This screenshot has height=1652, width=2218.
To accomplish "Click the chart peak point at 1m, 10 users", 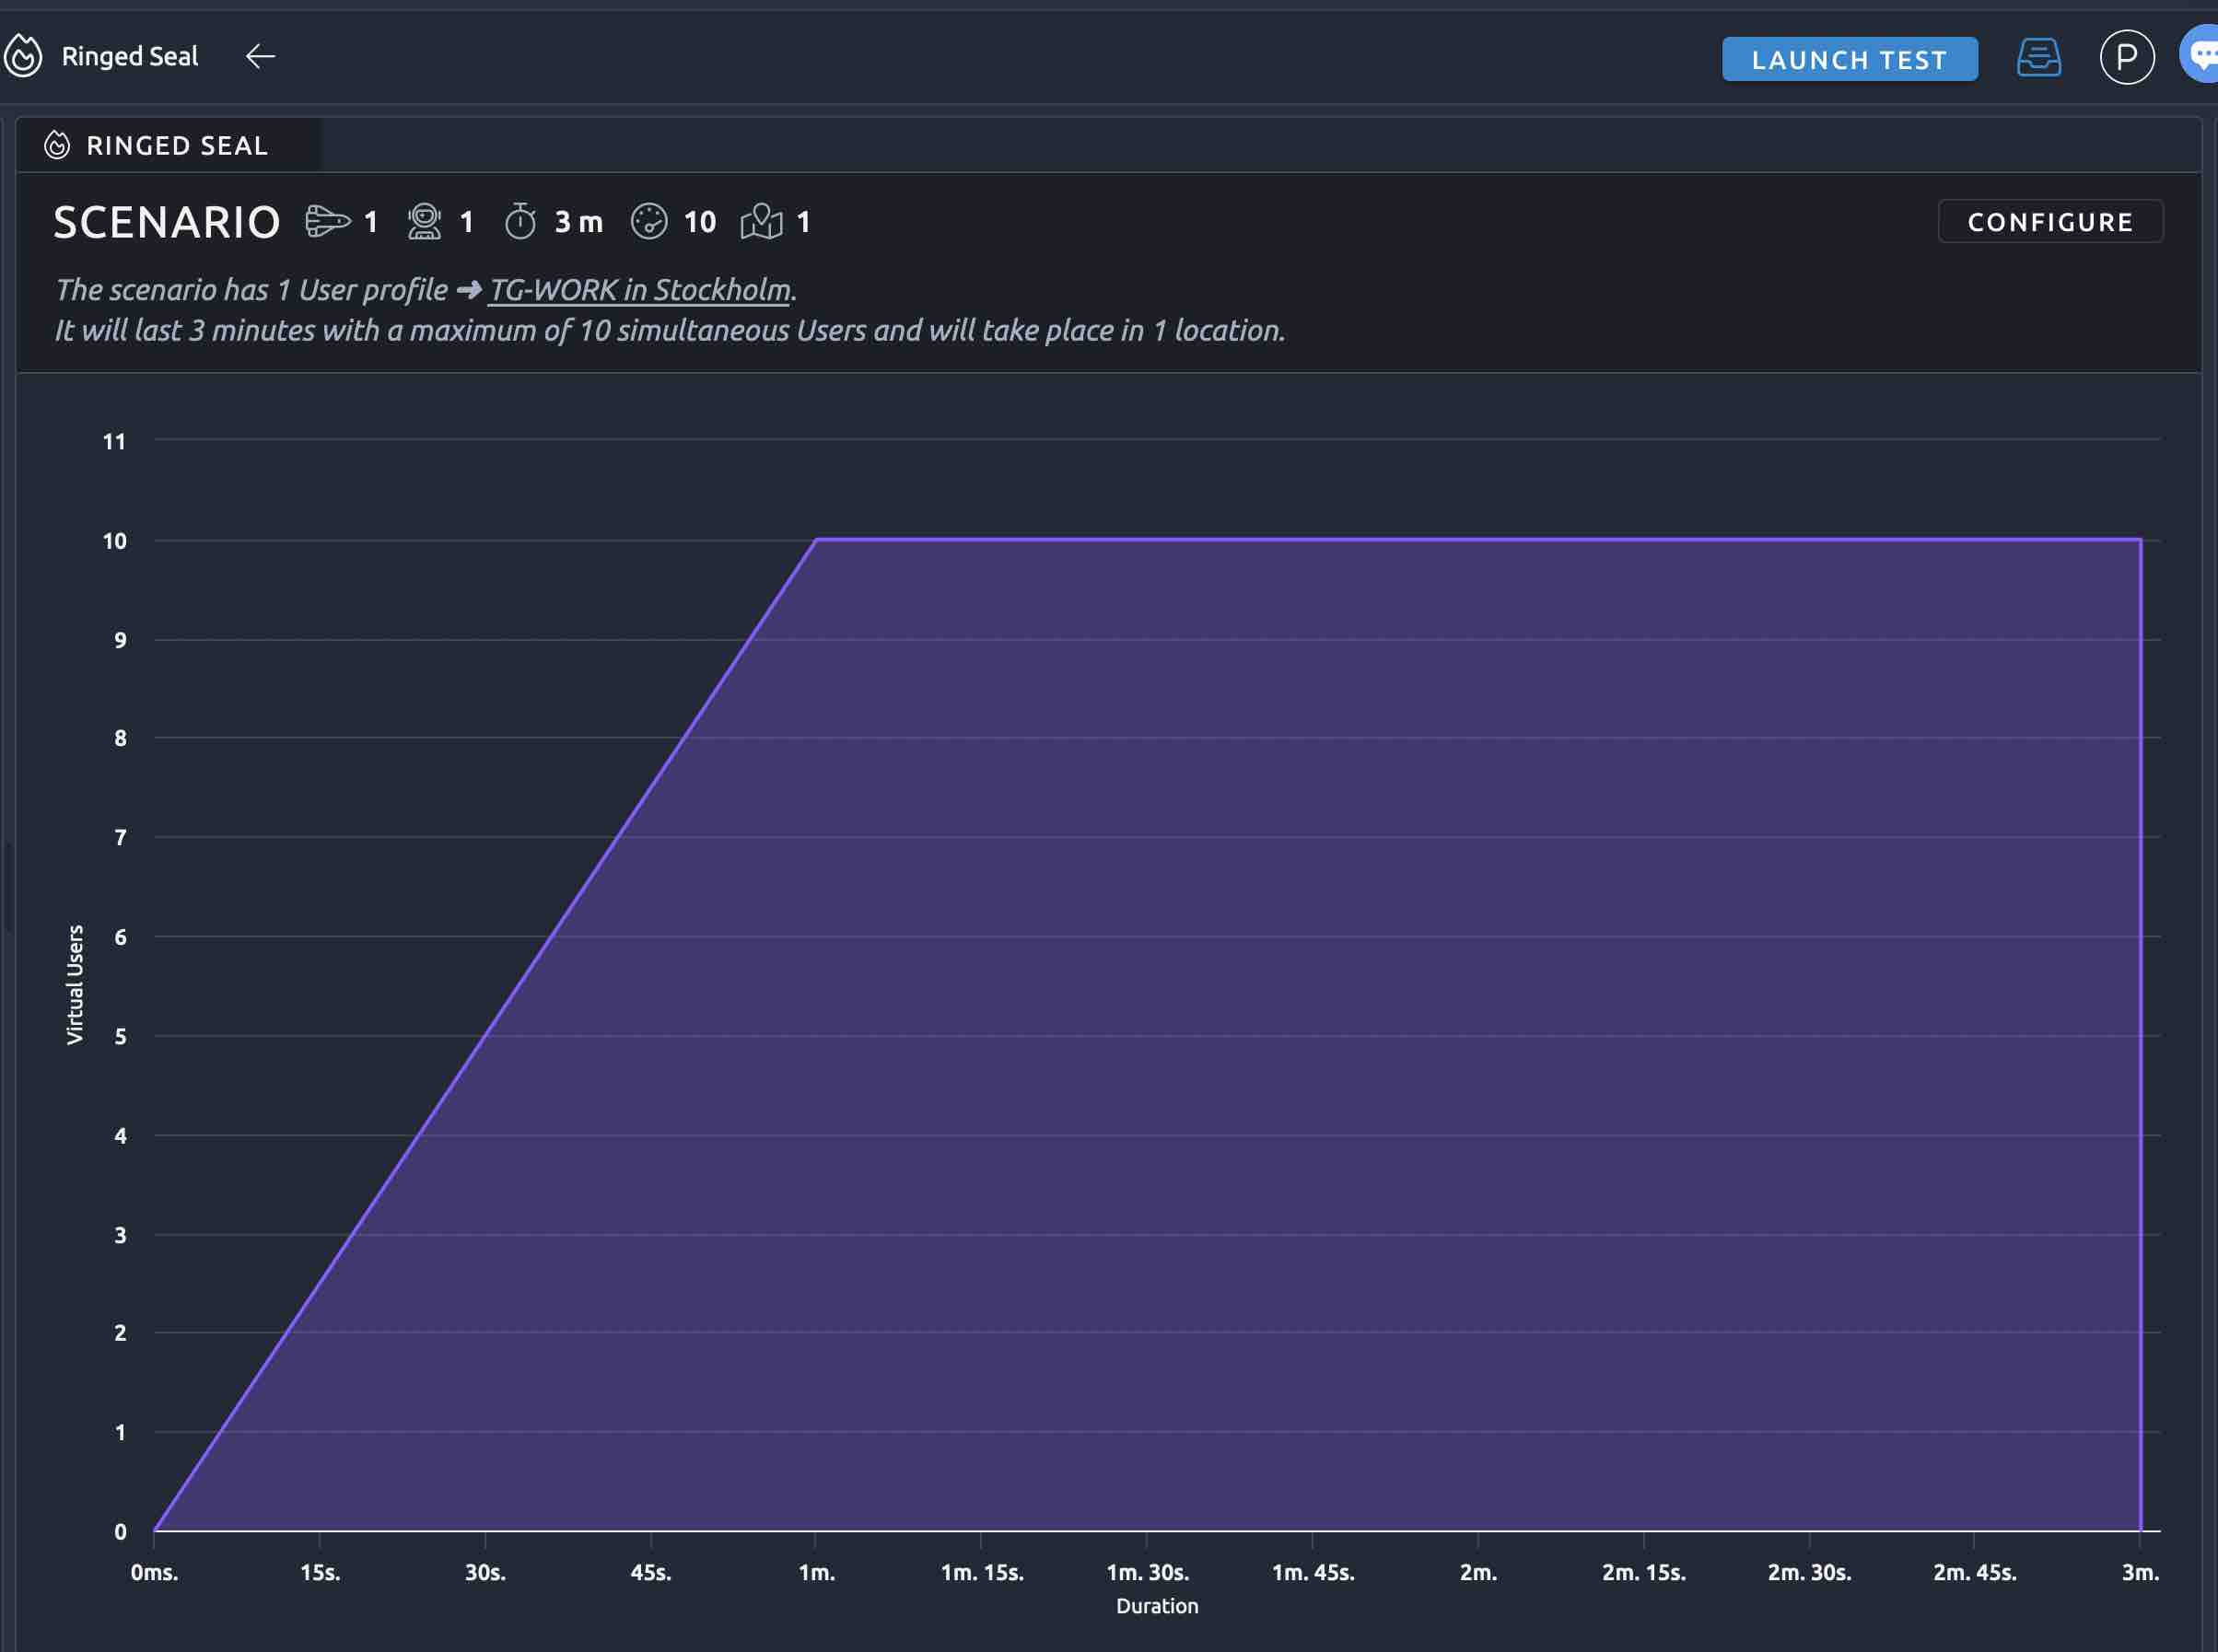I will point(817,540).
